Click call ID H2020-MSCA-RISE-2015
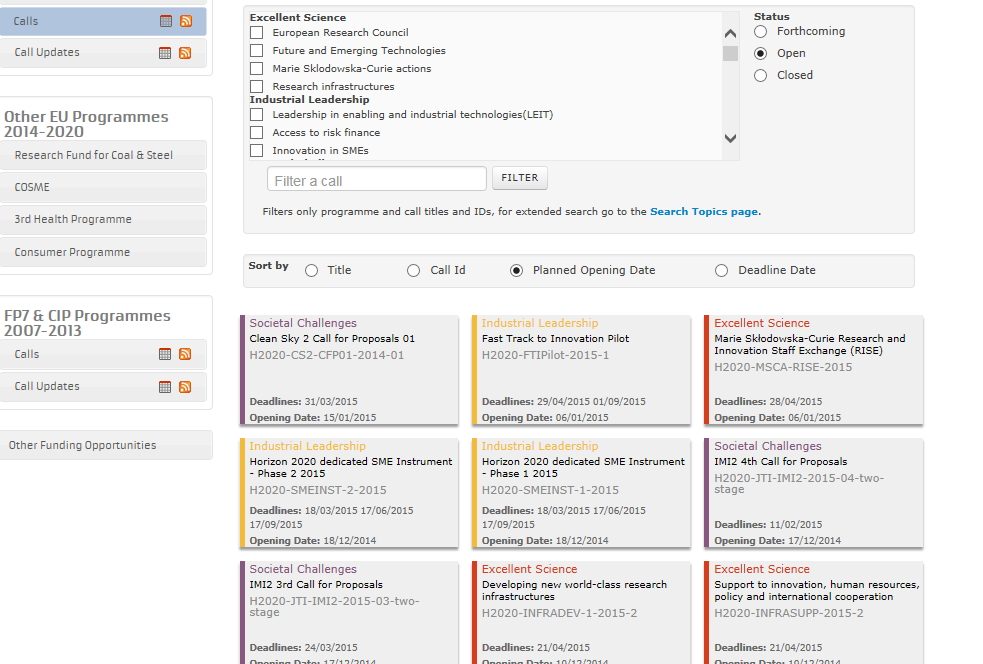 click(783, 367)
